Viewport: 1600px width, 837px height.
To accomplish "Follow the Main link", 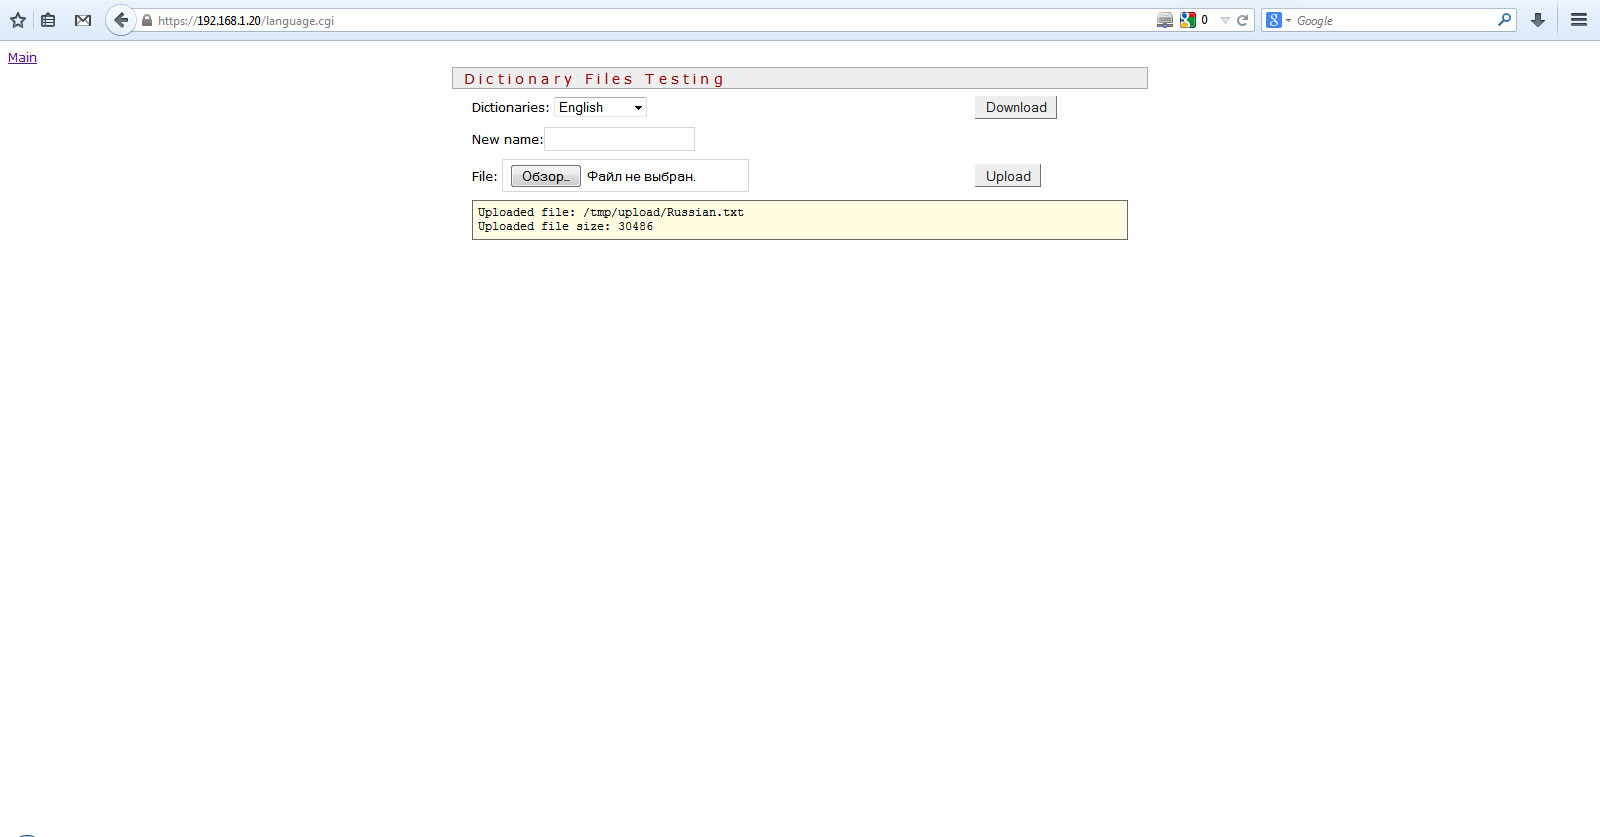I will point(22,58).
